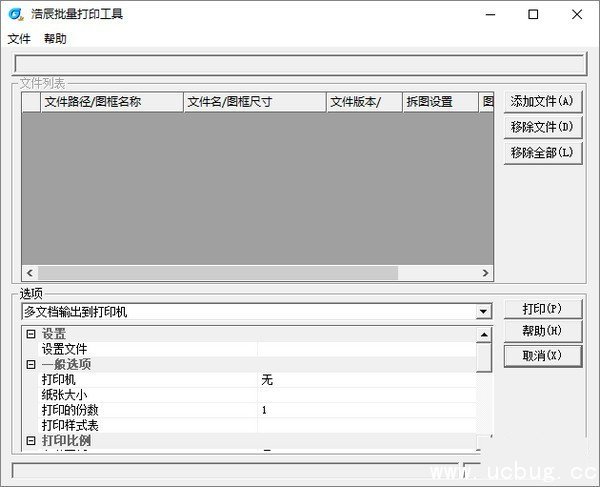
Task: Collapse the 打印比例 property group
Action: pyautogui.click(x=30, y=441)
